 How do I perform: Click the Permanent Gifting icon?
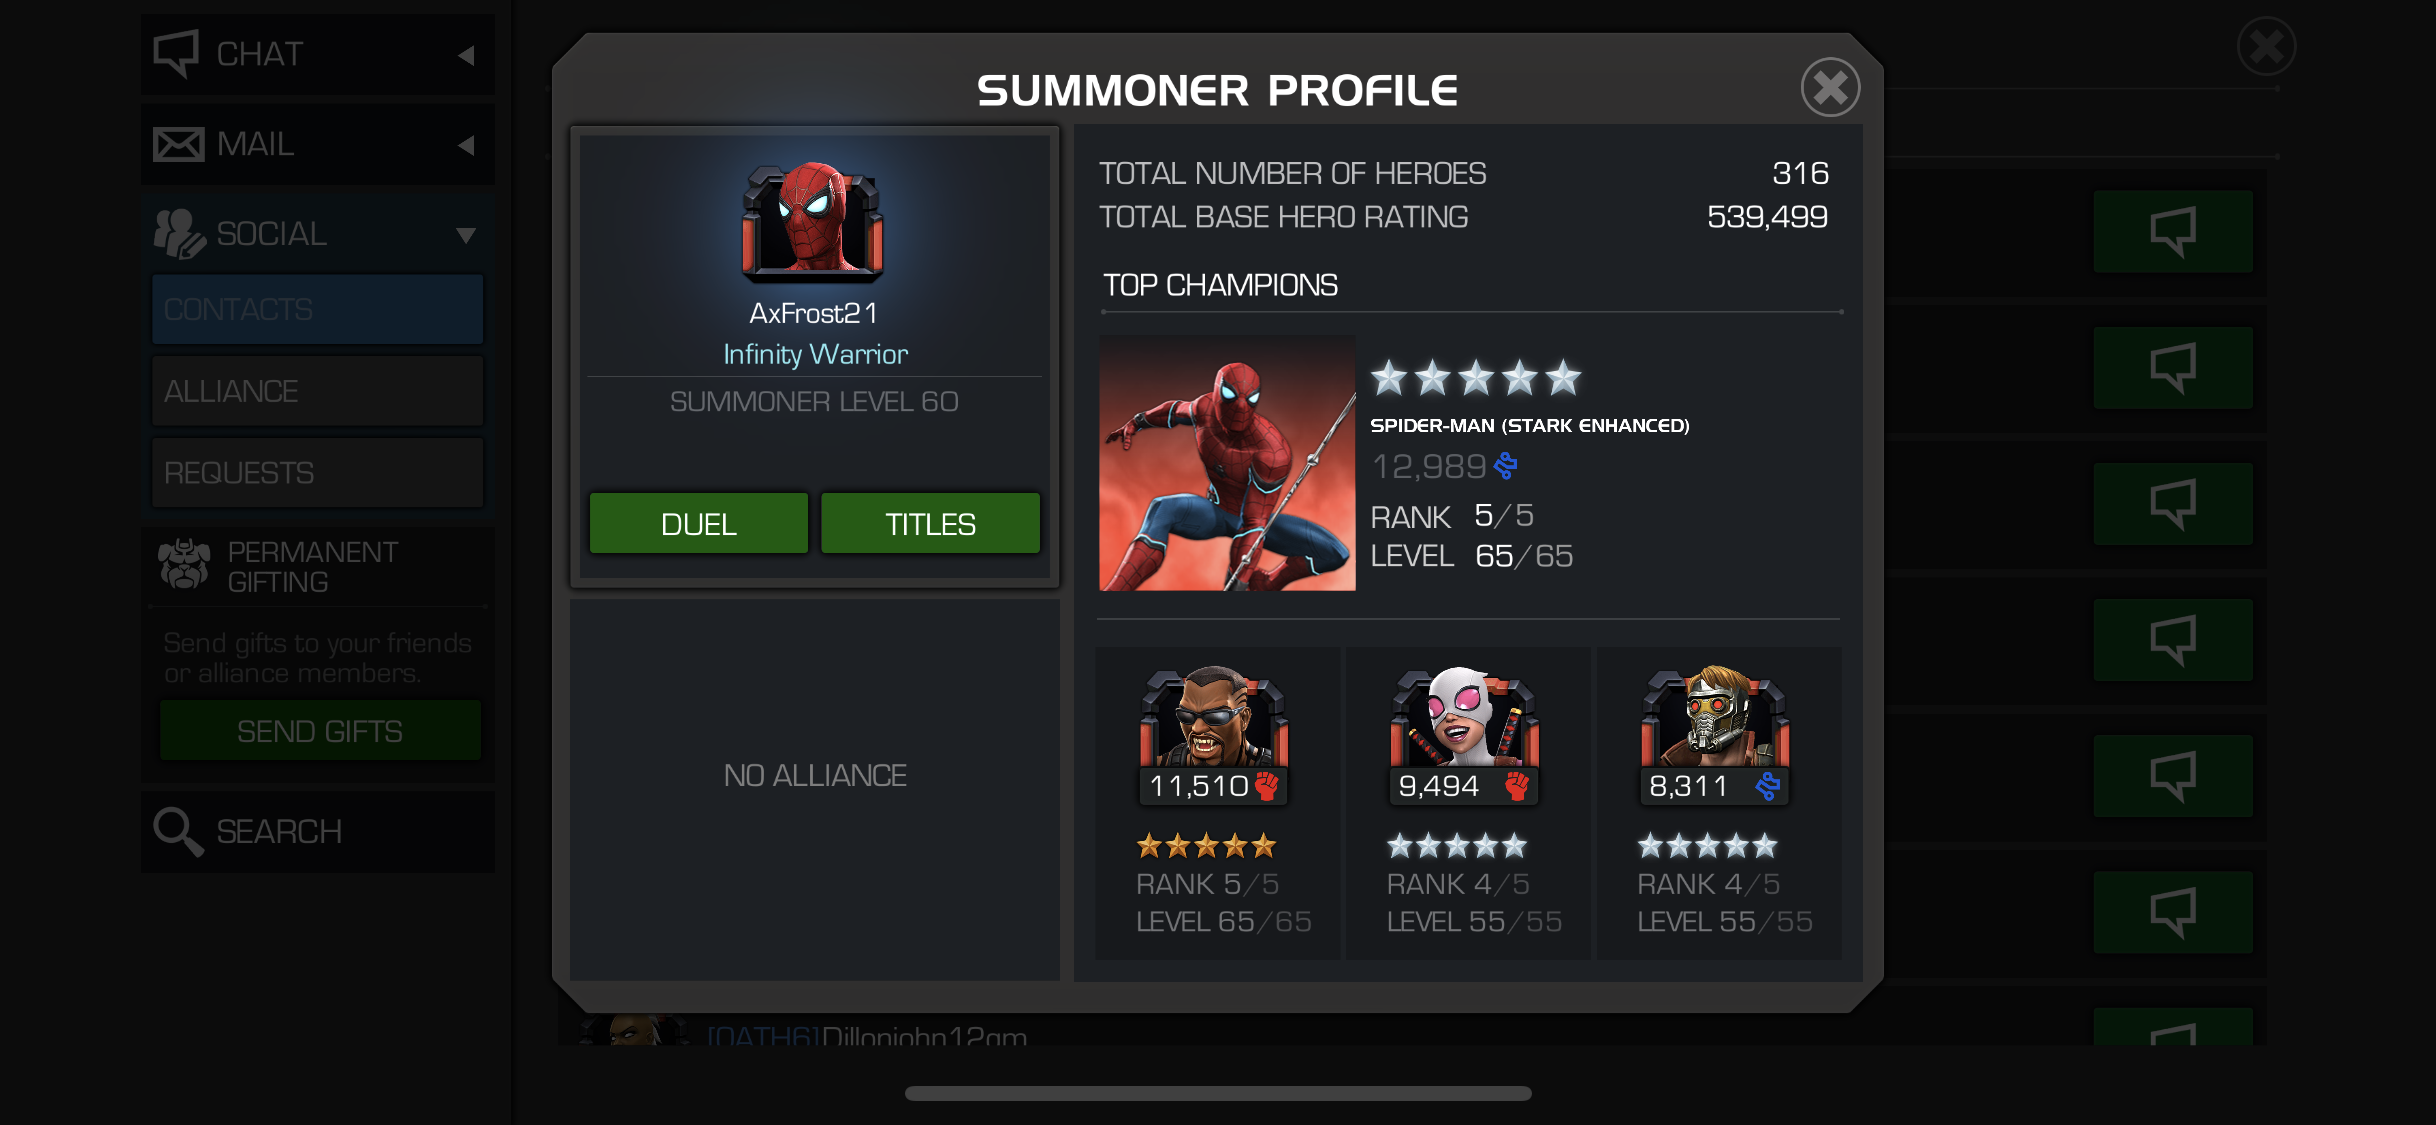(184, 565)
